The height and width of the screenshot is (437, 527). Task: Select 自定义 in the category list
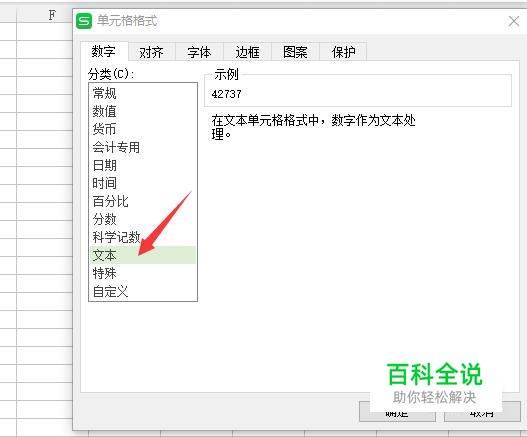pos(143,291)
